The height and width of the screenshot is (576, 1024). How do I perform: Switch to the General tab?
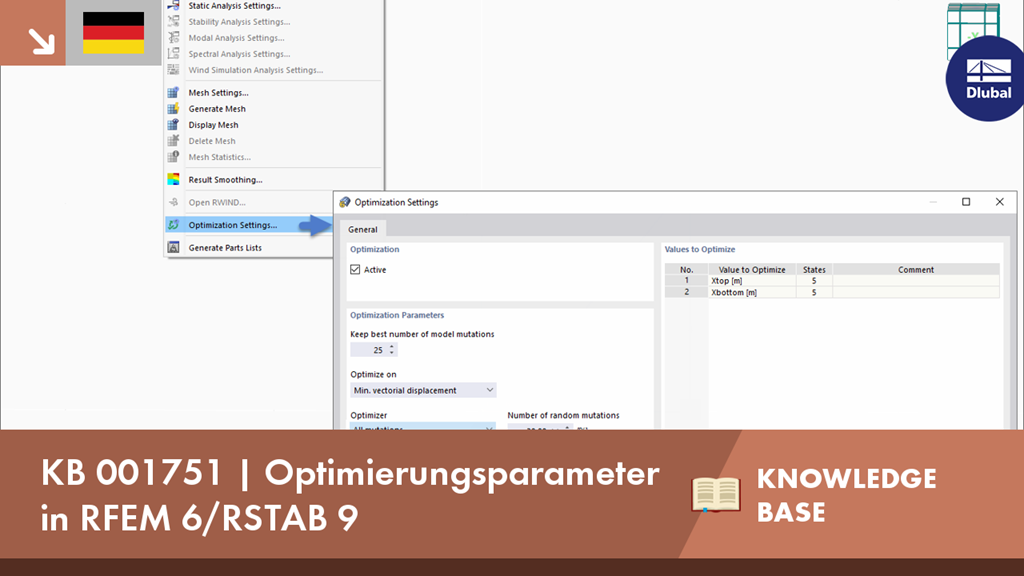tap(362, 229)
